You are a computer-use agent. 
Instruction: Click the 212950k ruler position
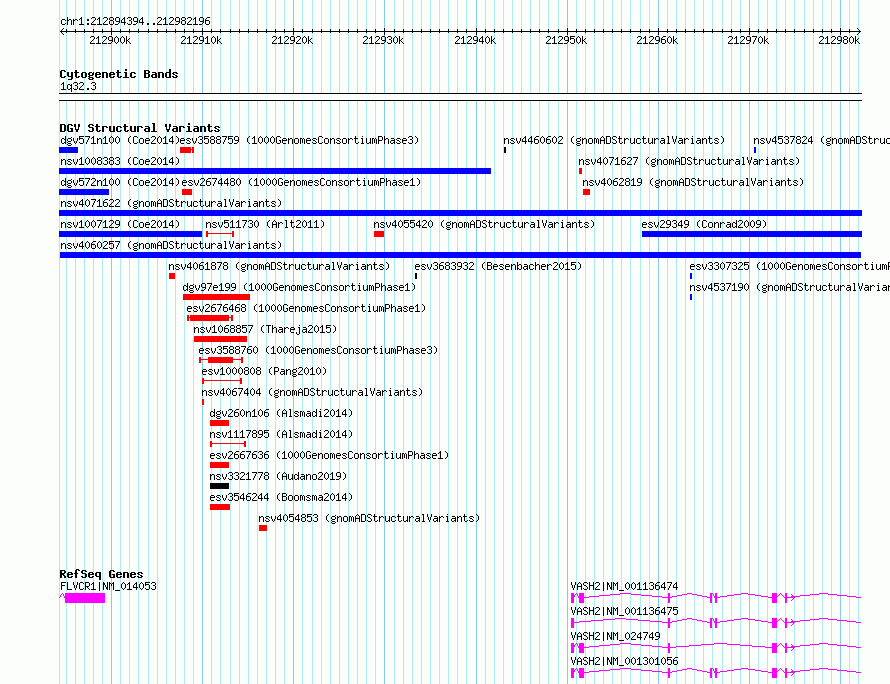(x=566, y=40)
